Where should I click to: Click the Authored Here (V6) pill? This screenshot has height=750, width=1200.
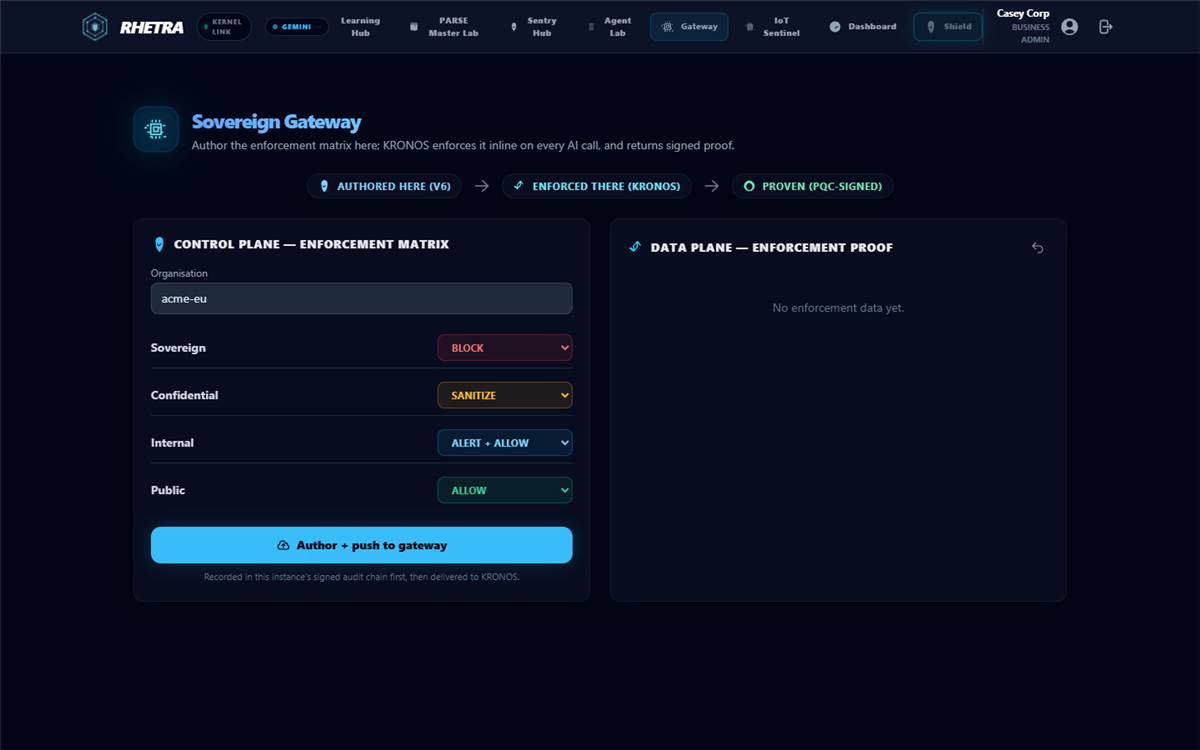click(385, 186)
